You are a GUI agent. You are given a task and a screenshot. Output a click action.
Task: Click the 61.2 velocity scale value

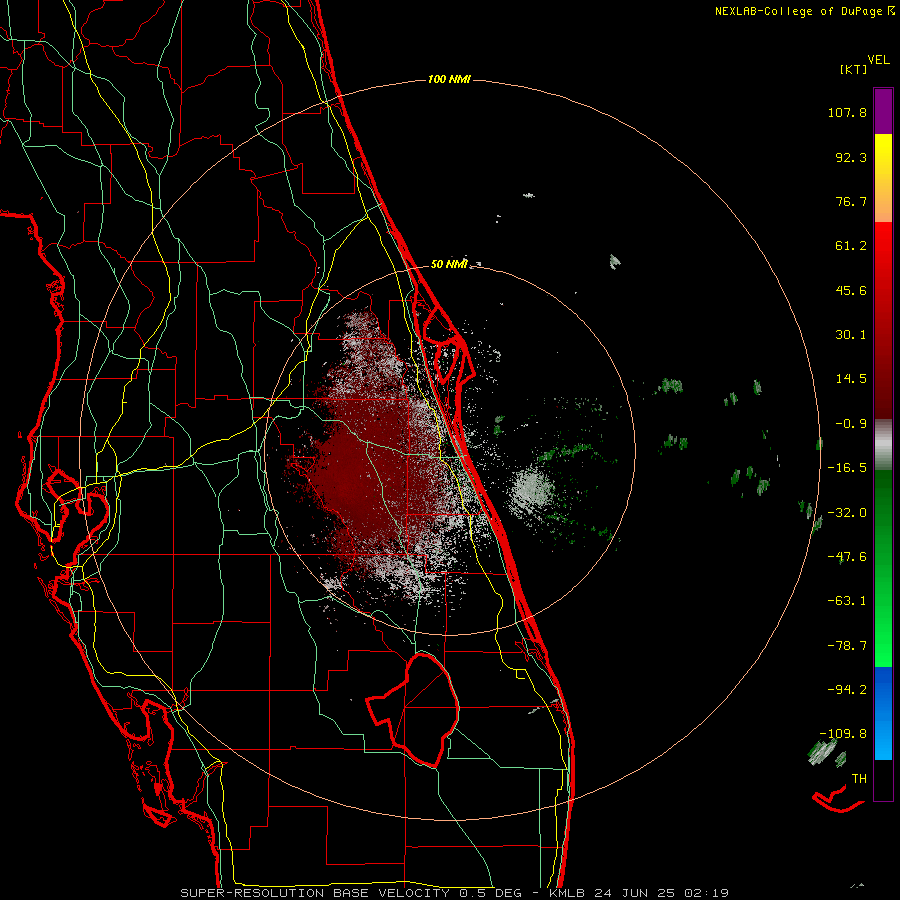(x=851, y=246)
